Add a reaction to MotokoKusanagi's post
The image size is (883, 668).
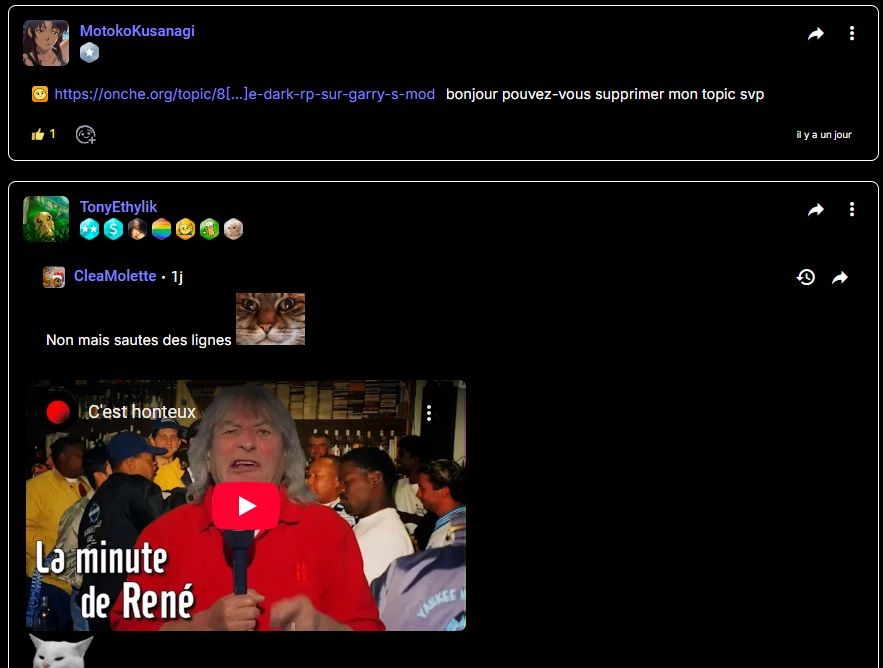(x=86, y=135)
